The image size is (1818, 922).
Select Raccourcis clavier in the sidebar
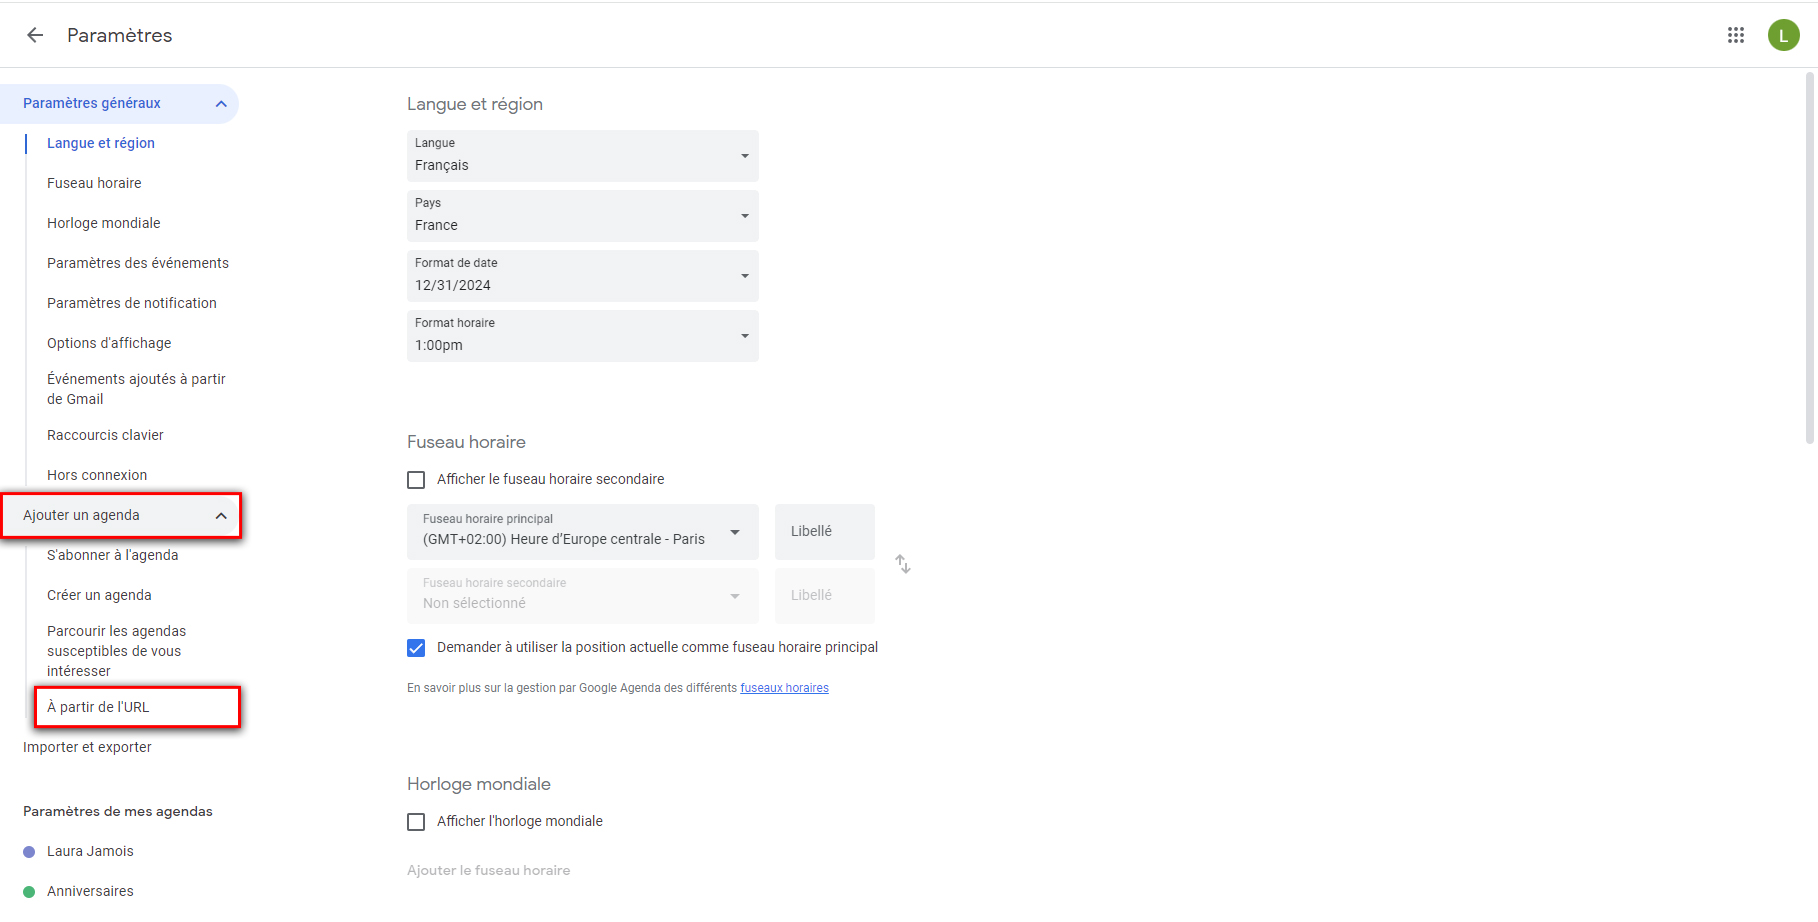point(105,435)
